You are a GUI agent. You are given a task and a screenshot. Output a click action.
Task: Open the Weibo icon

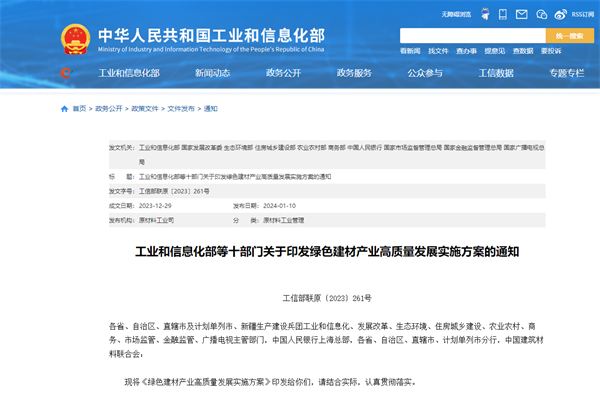[x=561, y=15]
